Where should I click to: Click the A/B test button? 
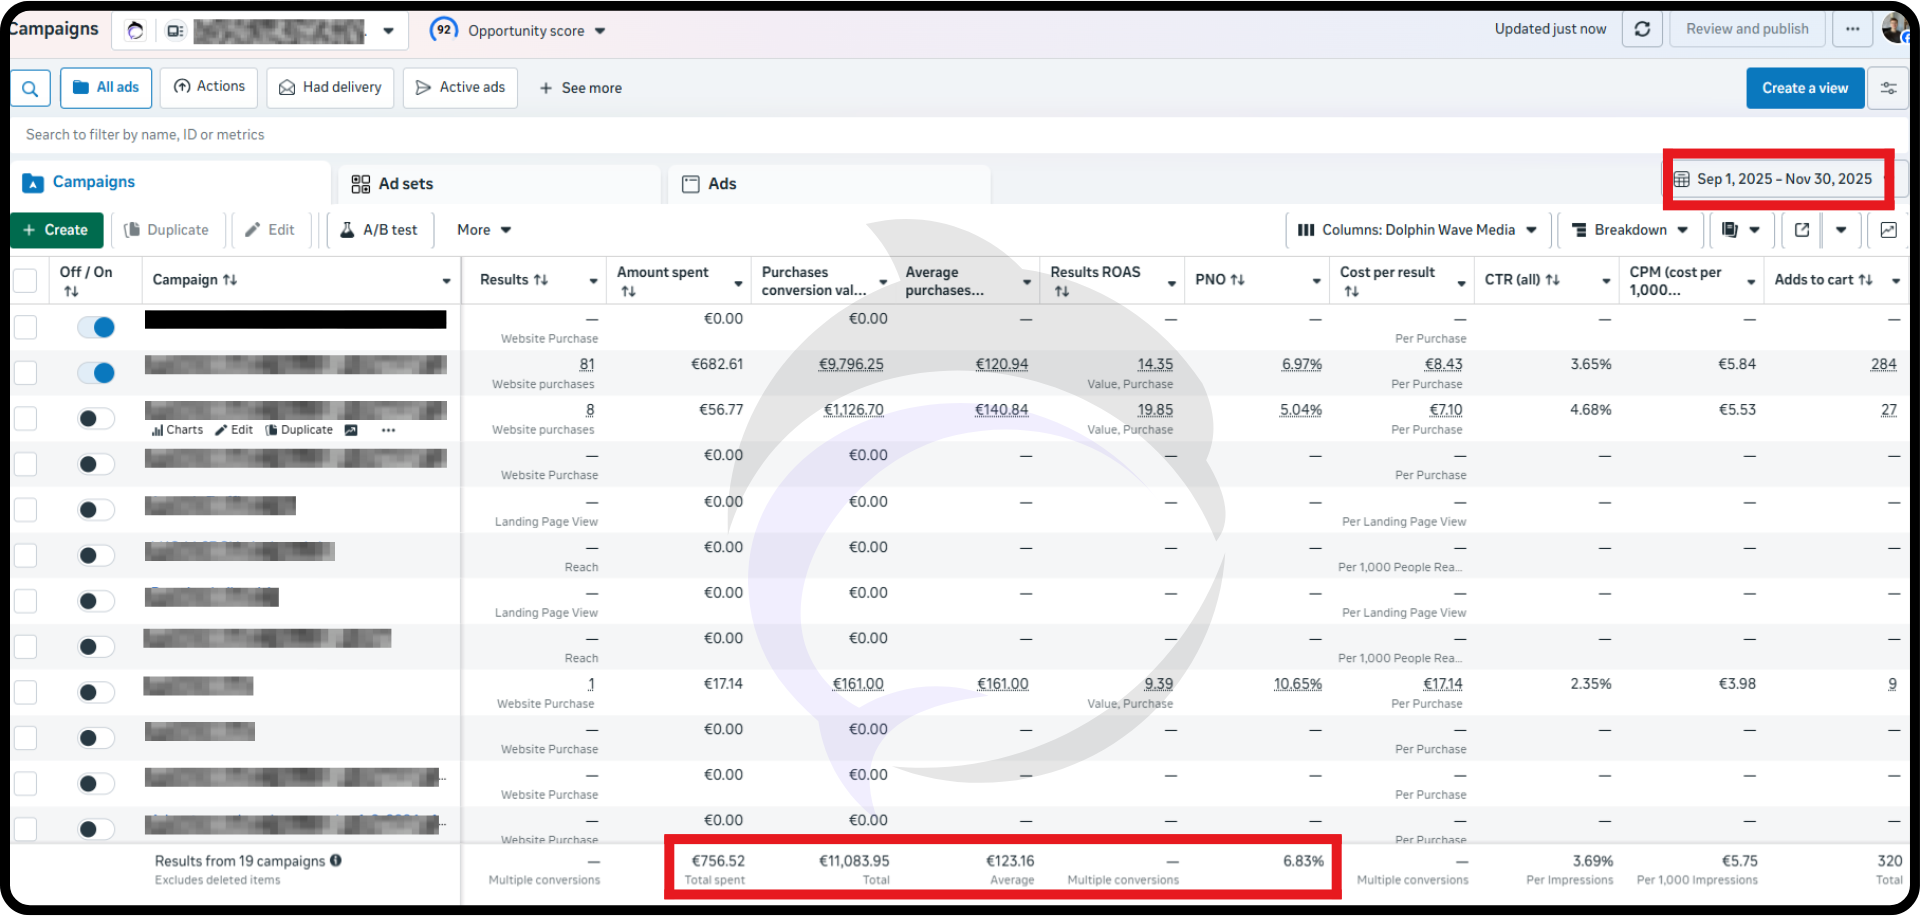pos(379,230)
